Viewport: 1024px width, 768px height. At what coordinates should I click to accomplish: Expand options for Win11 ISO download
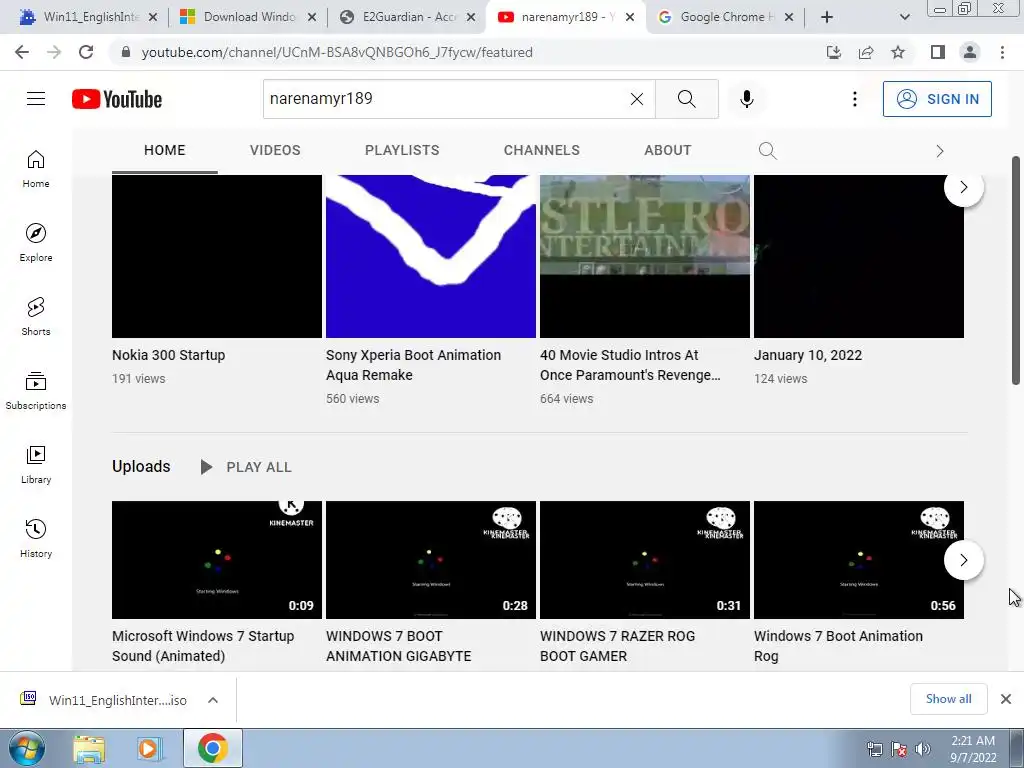[213, 700]
